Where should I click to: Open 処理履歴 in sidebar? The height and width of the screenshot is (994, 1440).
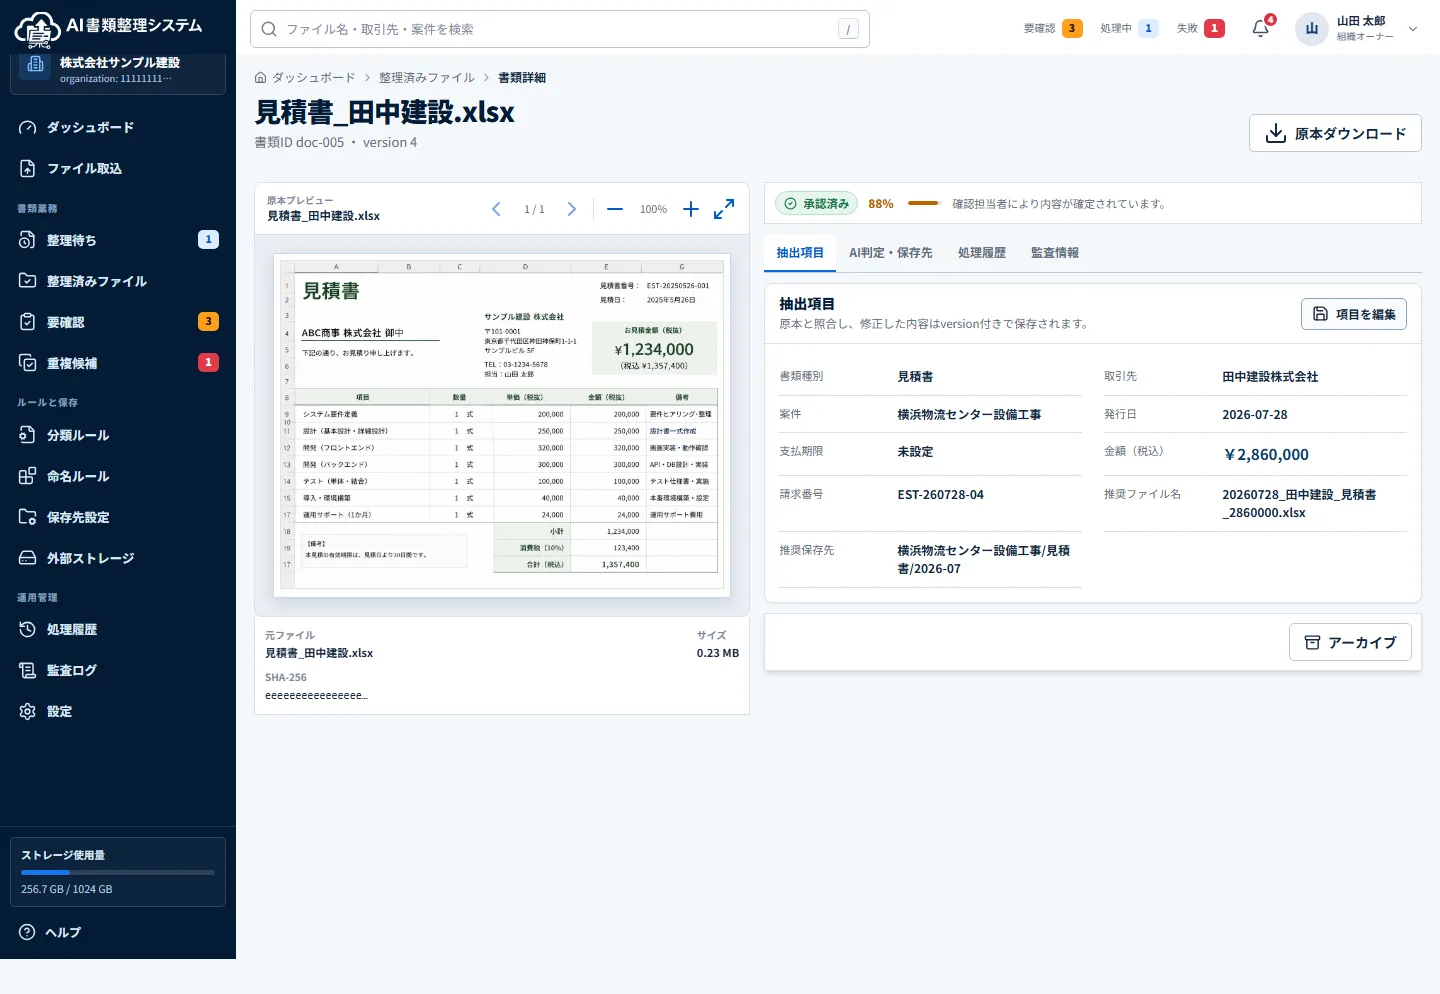click(118, 629)
